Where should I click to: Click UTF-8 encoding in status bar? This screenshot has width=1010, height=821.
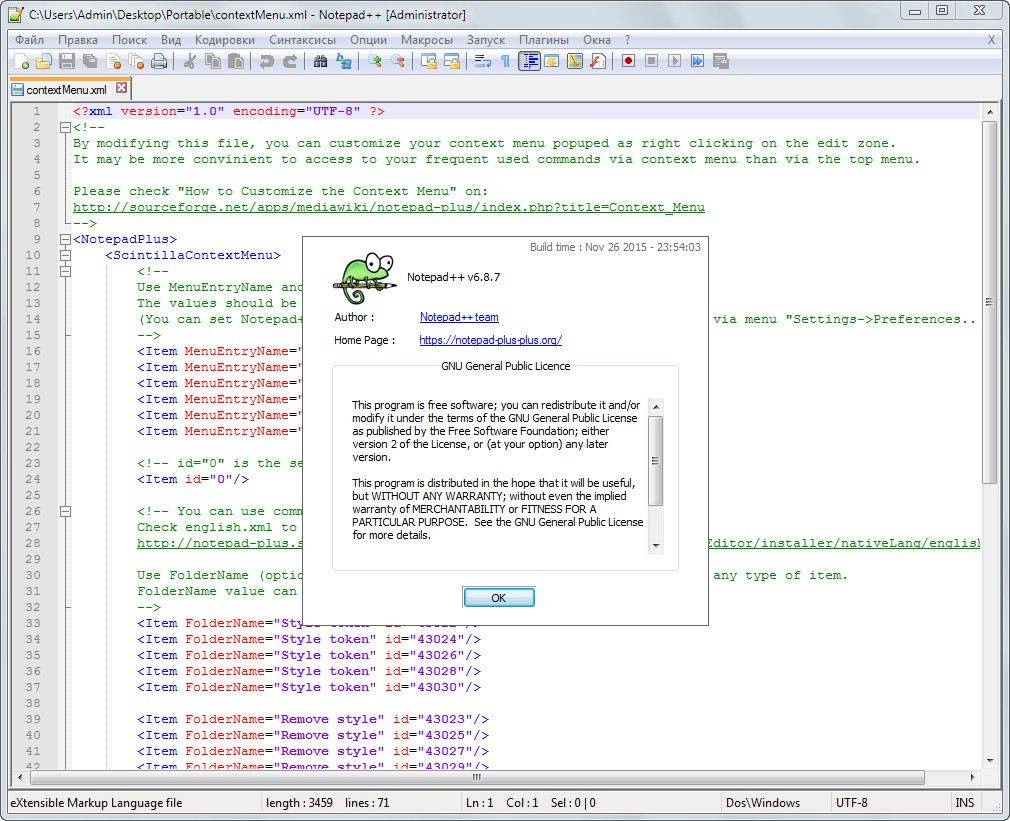(x=852, y=803)
